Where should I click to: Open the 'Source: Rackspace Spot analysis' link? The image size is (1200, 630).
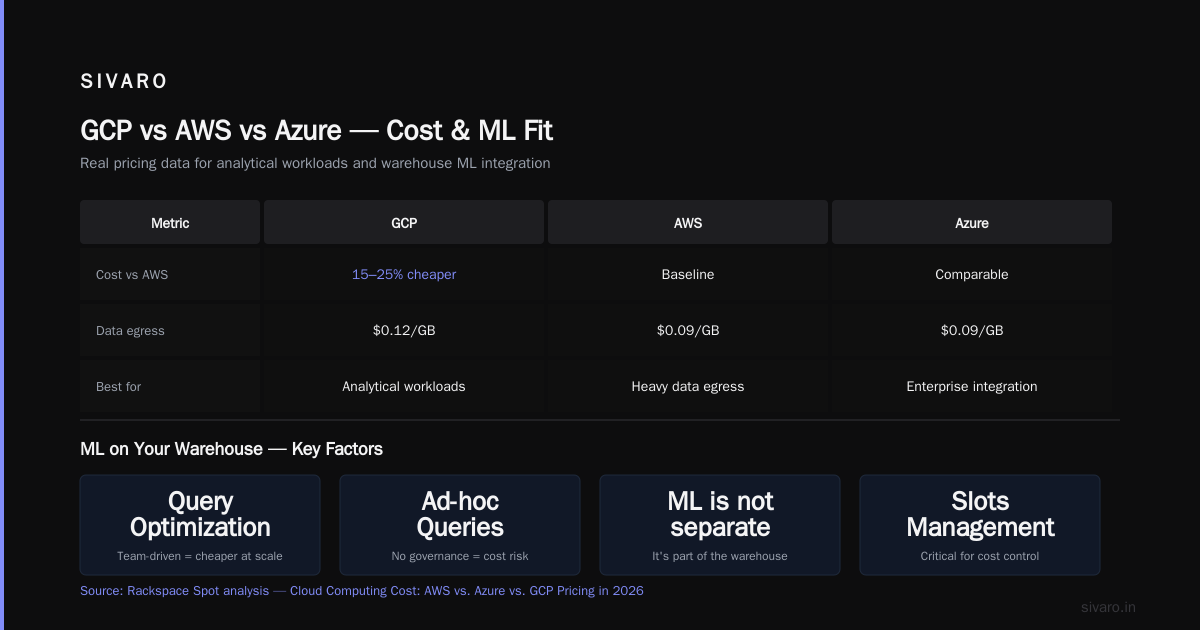(174, 591)
